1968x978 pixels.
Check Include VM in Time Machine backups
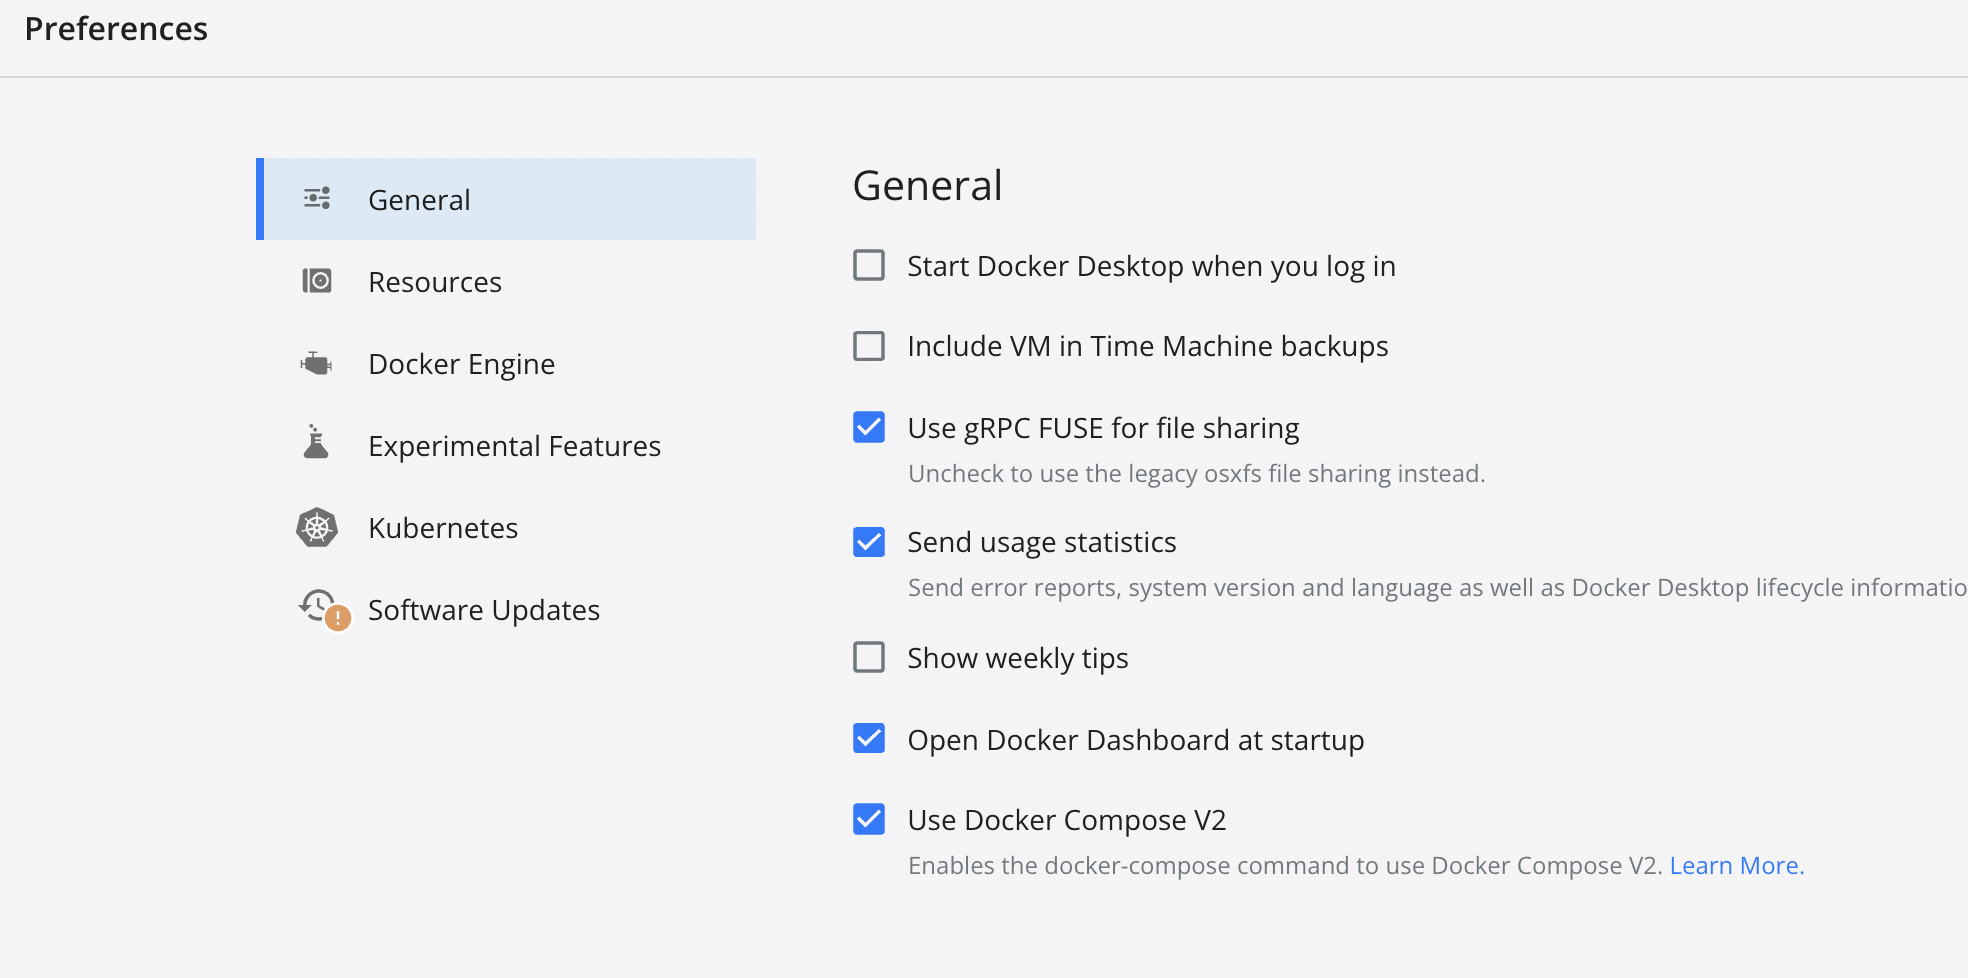pos(869,345)
